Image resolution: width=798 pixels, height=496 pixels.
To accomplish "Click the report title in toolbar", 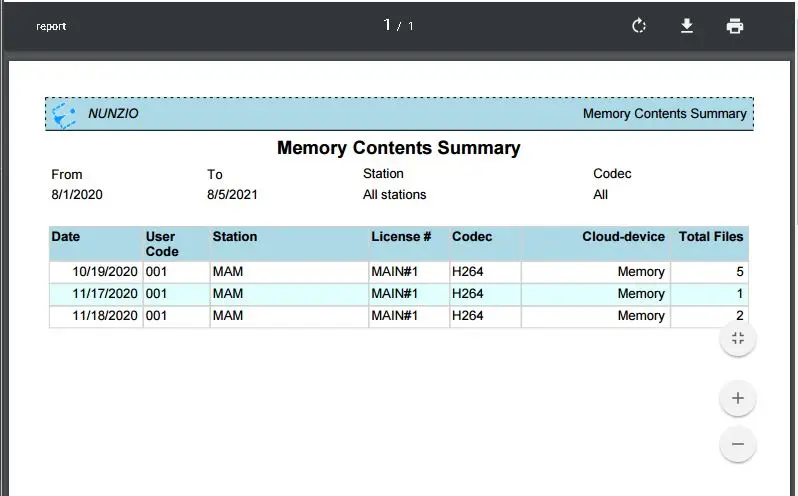I will (x=51, y=26).
